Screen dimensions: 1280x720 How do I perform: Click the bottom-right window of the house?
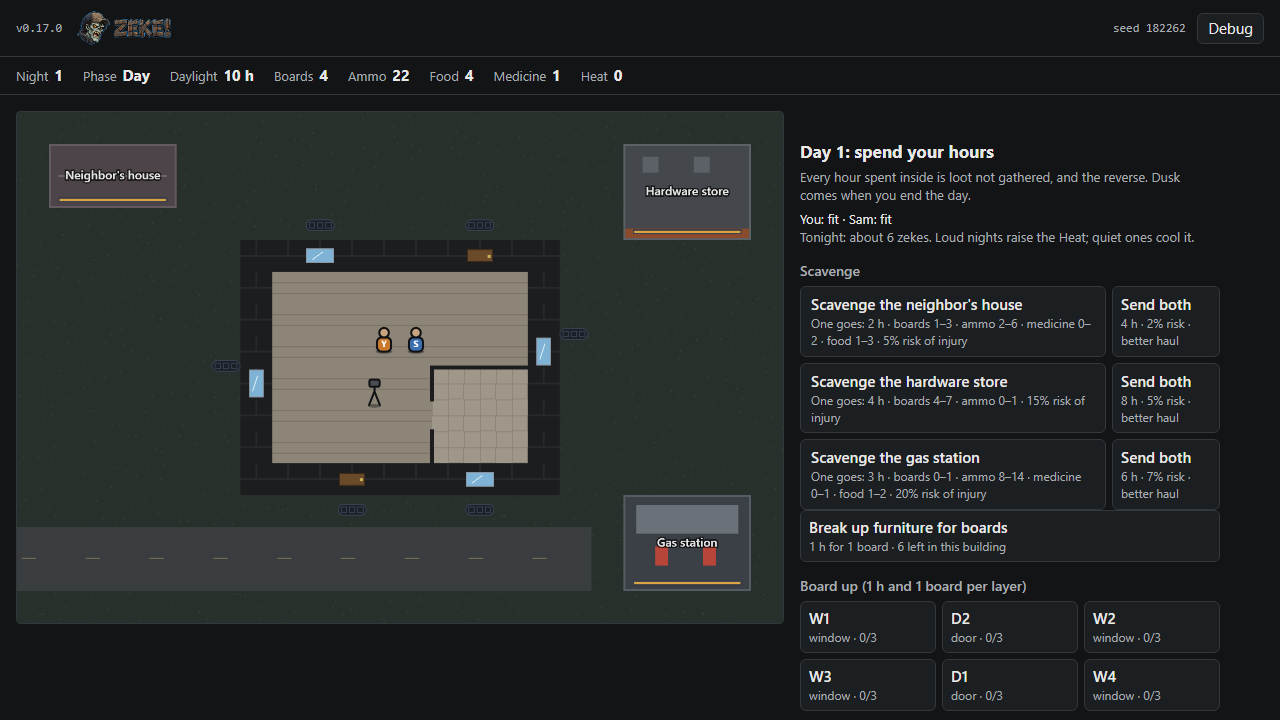pos(480,479)
